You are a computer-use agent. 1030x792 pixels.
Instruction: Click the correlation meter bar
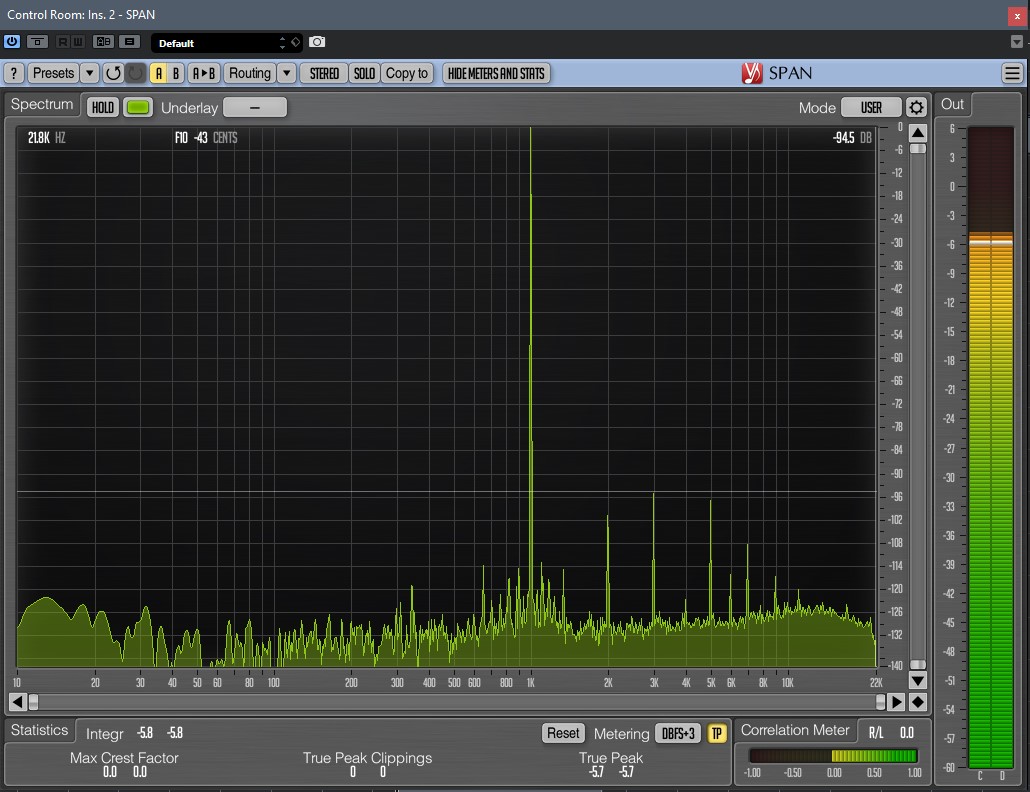[833, 756]
